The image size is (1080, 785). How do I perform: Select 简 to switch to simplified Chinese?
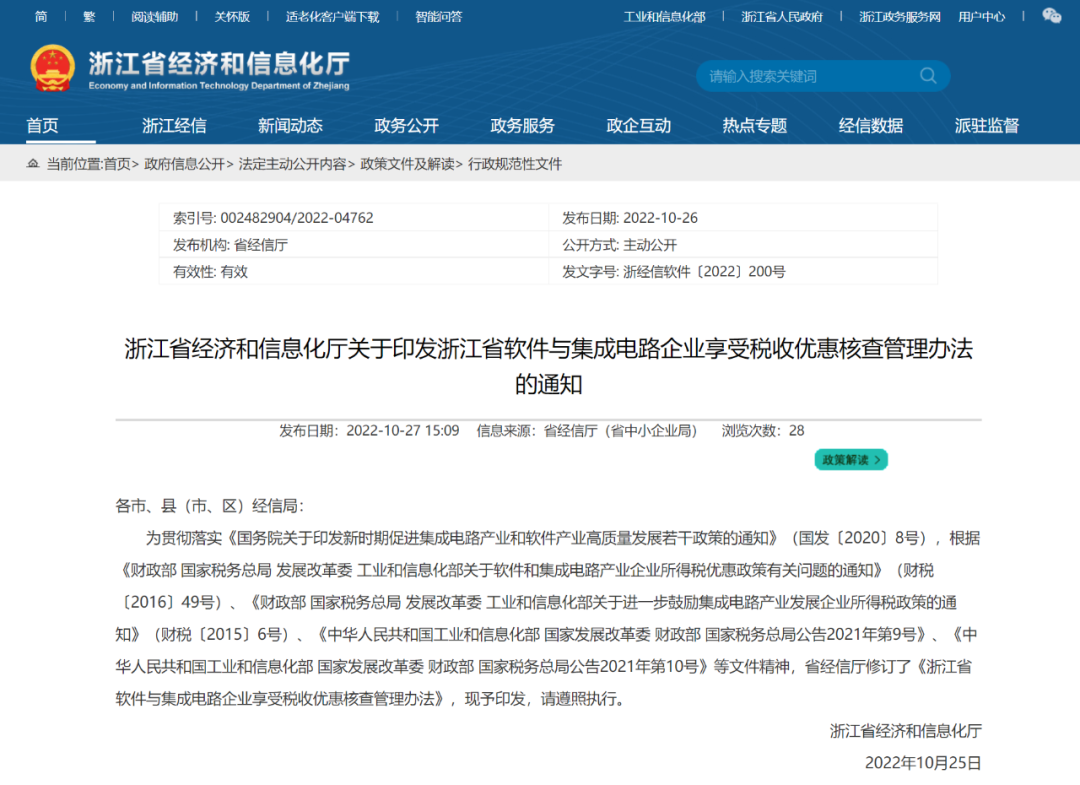[x=40, y=16]
